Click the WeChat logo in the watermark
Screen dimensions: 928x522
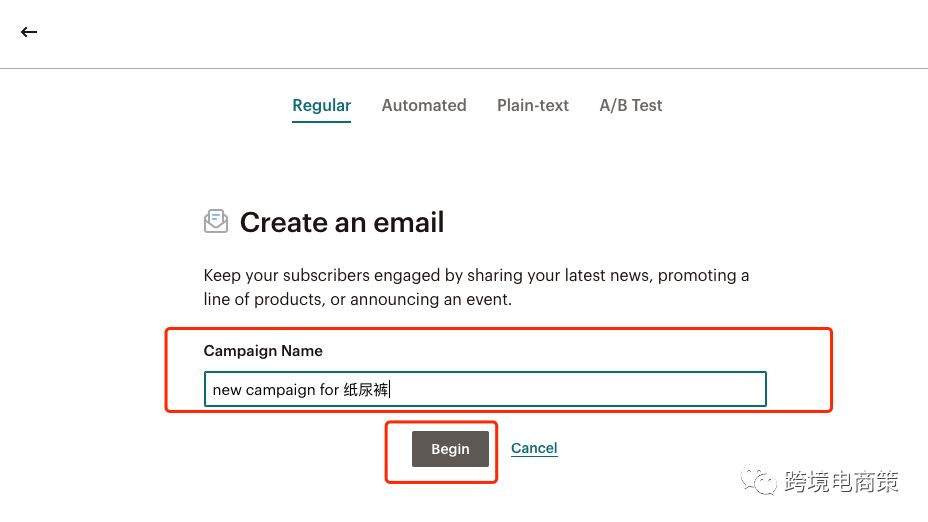point(758,481)
